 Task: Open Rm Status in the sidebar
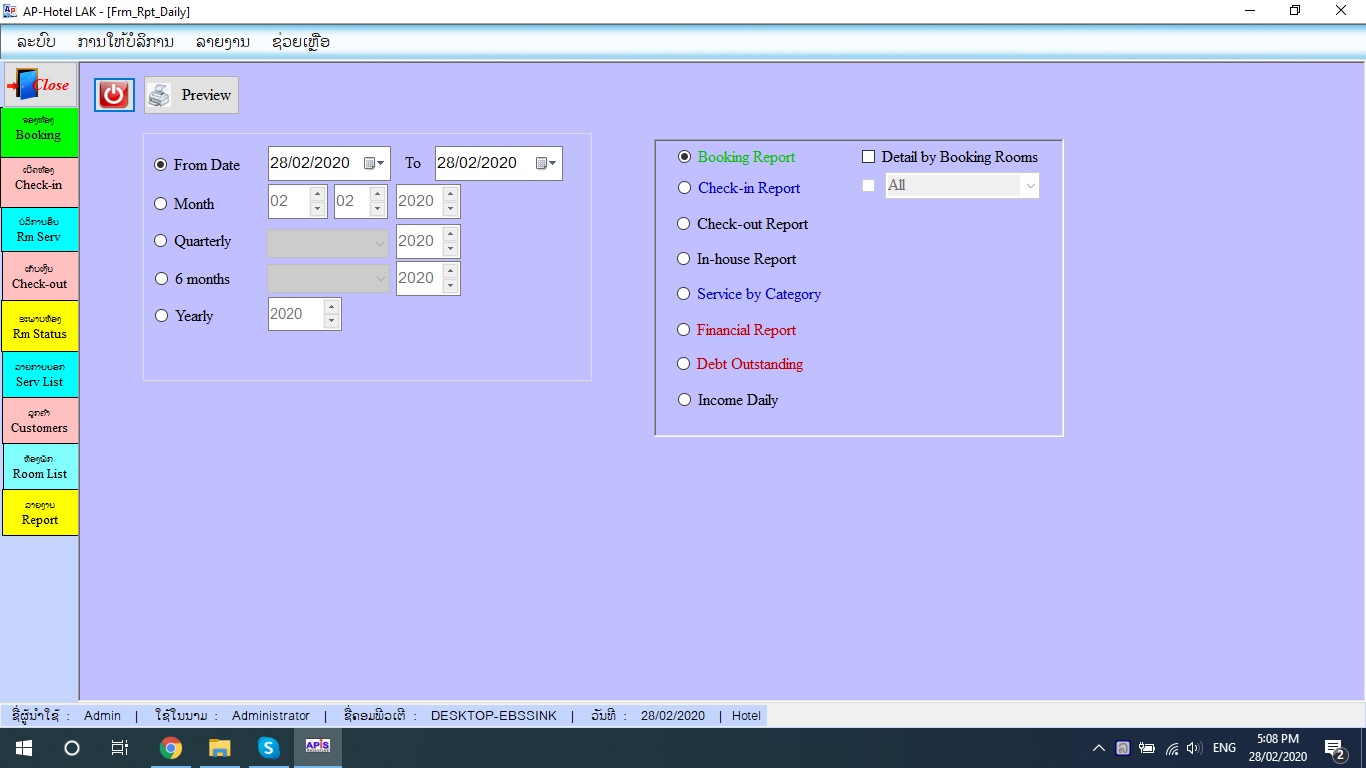point(39,327)
